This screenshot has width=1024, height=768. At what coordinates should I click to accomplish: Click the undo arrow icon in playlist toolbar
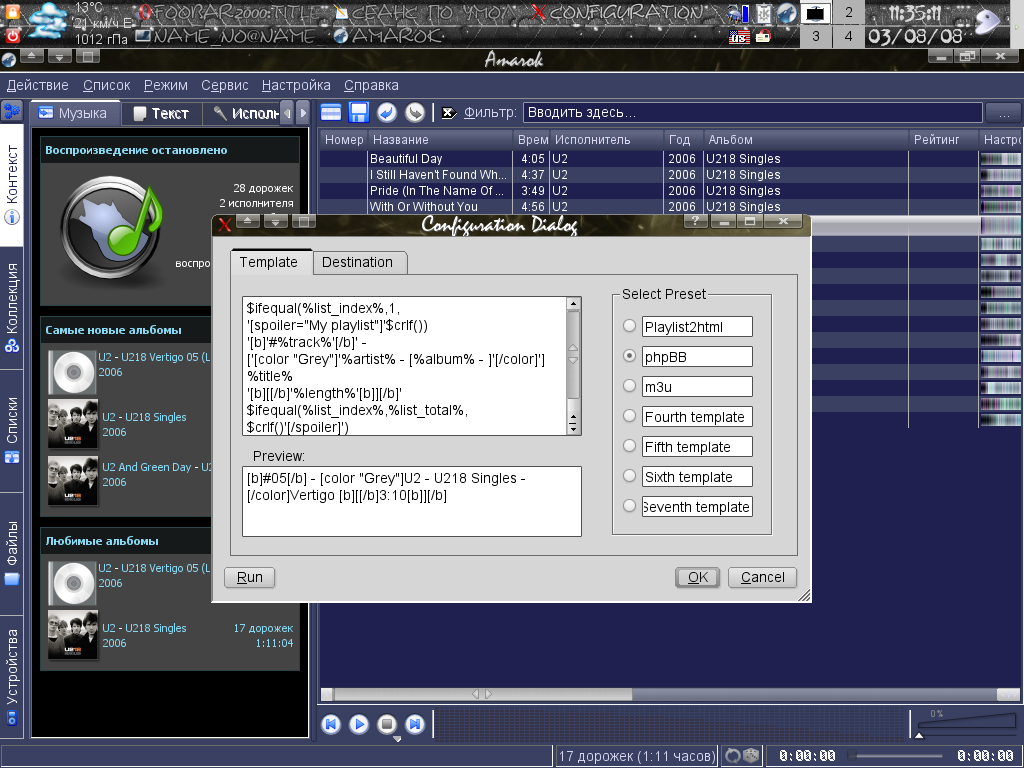click(x=387, y=112)
